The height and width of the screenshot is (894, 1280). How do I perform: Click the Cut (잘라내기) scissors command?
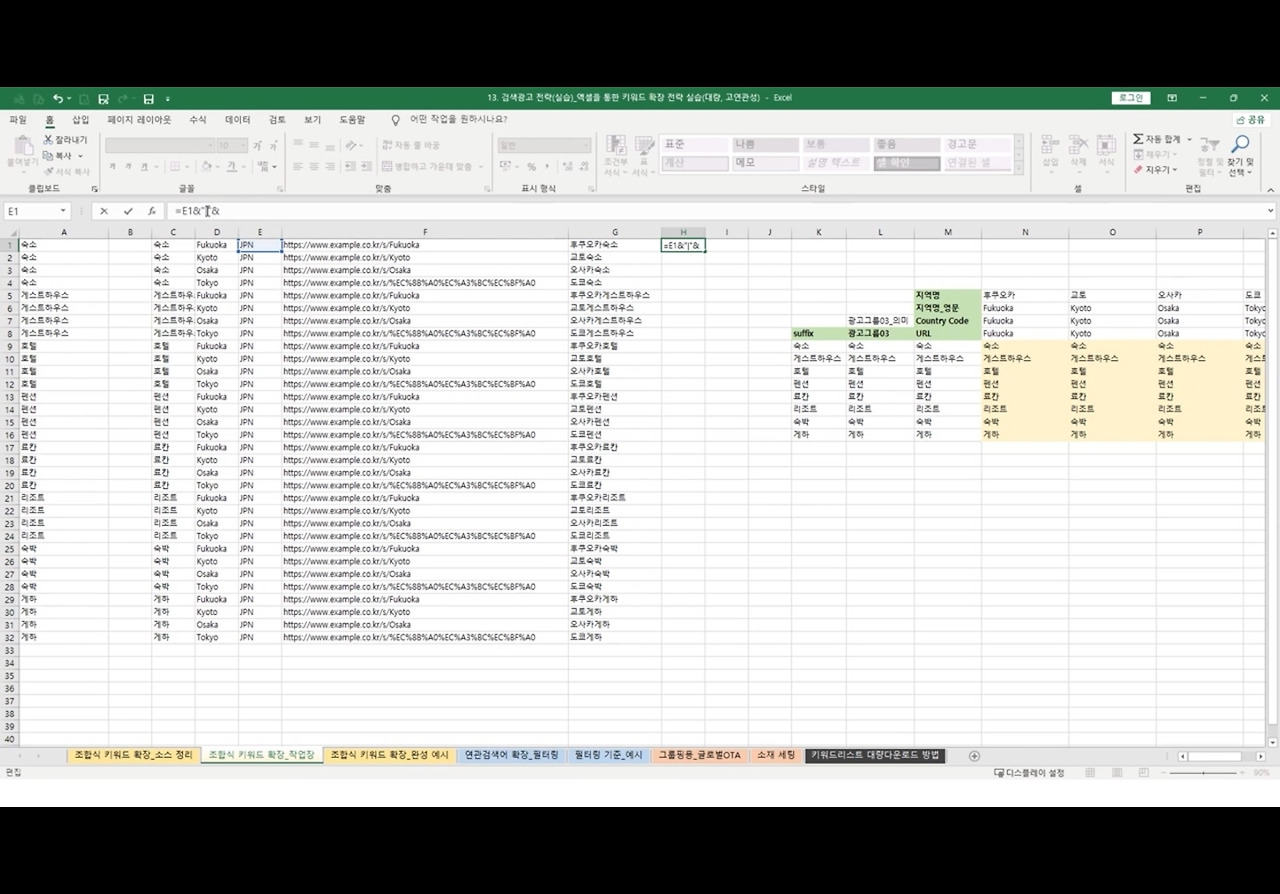point(66,140)
